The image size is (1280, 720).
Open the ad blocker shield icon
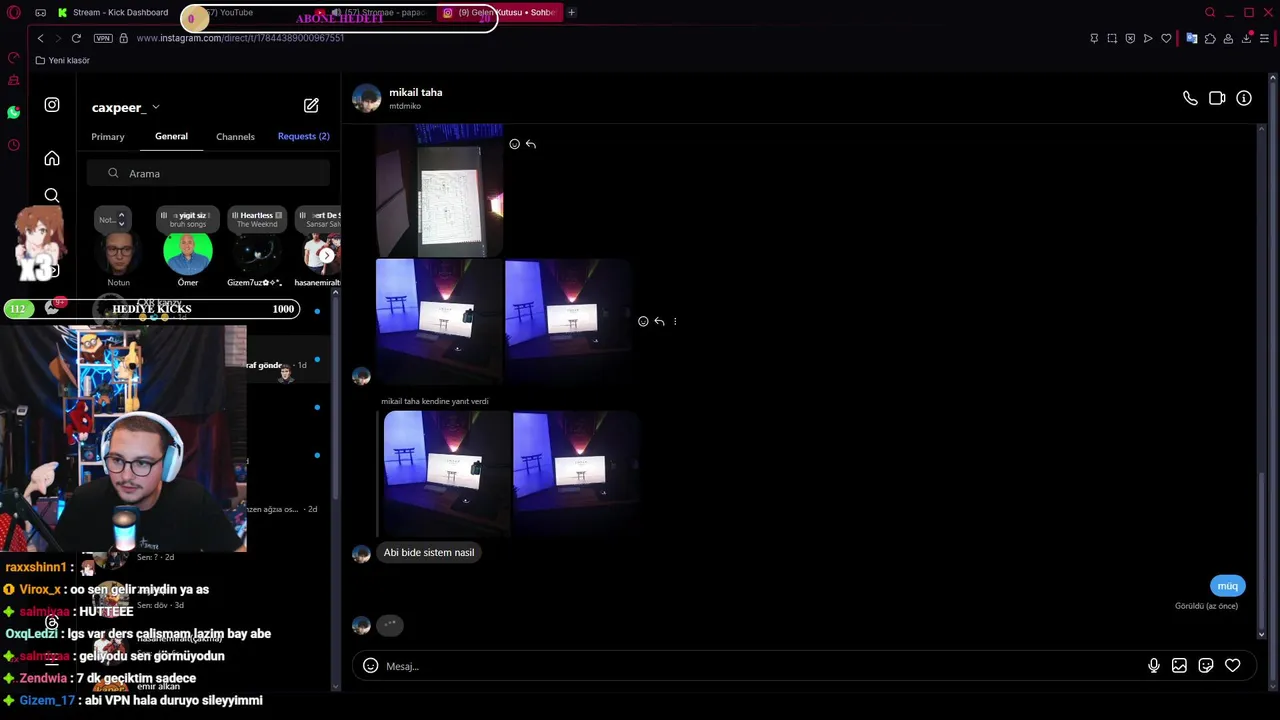pyautogui.click(x=1130, y=38)
